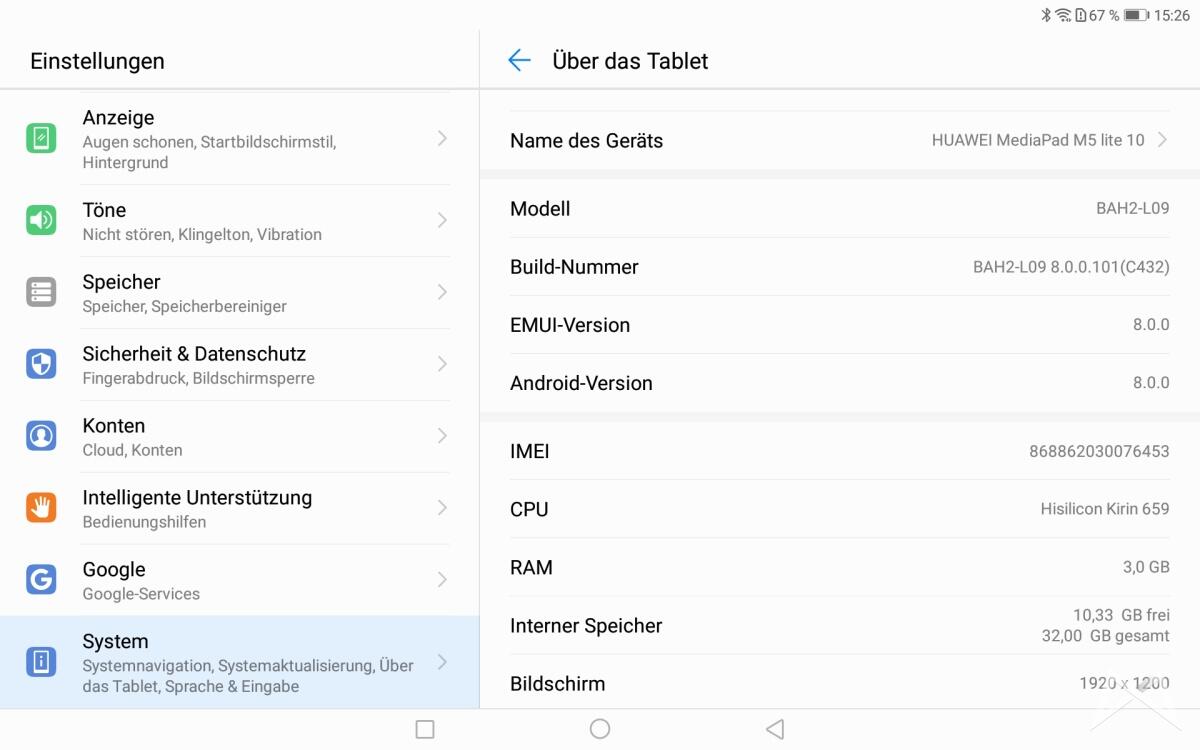Image resolution: width=1200 pixels, height=750 pixels.
Task: Tap the Android-Version row
Action: [x=839, y=383]
